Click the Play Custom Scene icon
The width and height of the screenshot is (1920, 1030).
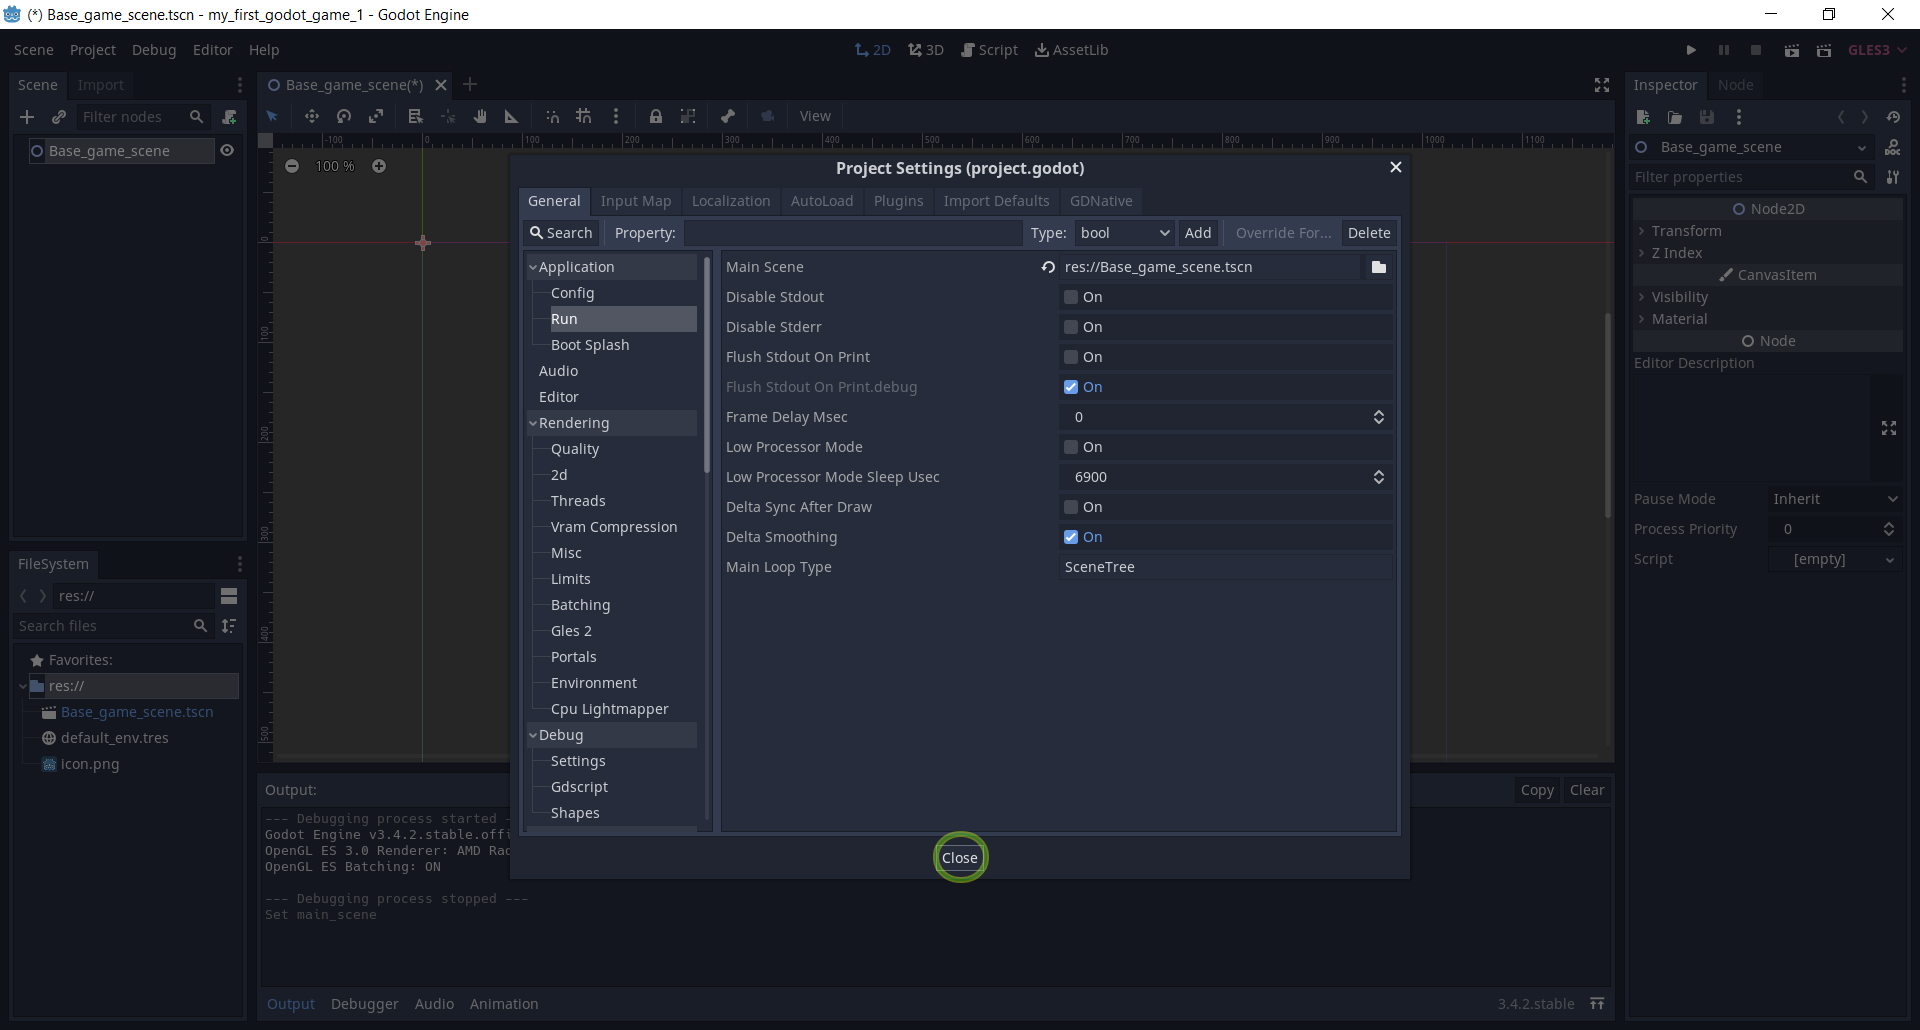pos(1824,50)
